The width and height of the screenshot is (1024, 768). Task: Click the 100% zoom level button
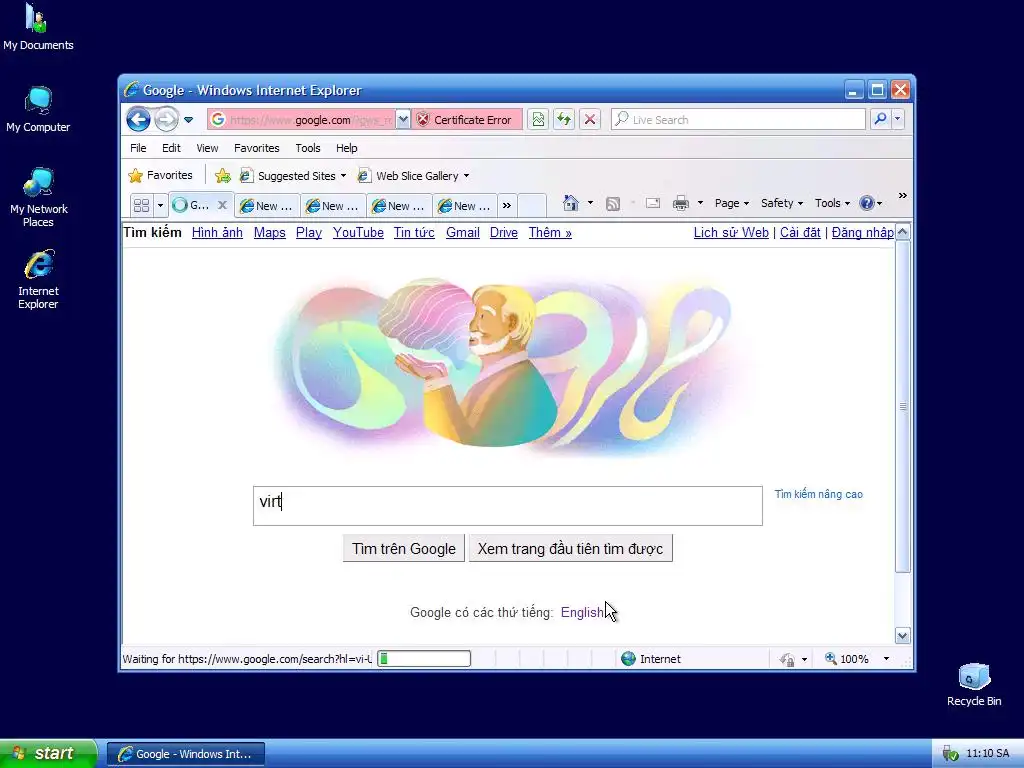click(847, 659)
